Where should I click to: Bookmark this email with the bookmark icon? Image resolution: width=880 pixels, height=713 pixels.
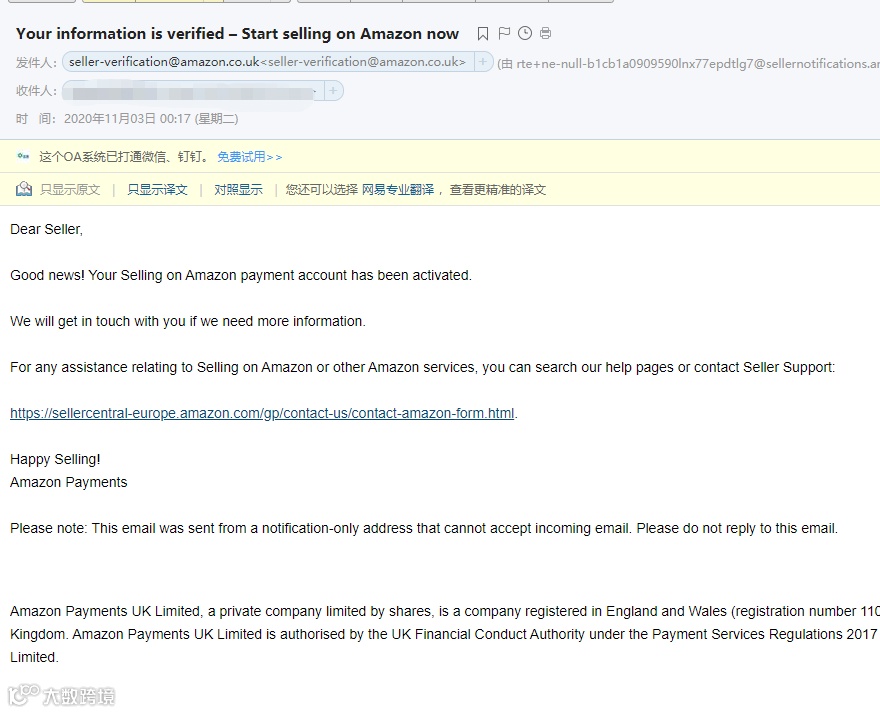tap(483, 34)
